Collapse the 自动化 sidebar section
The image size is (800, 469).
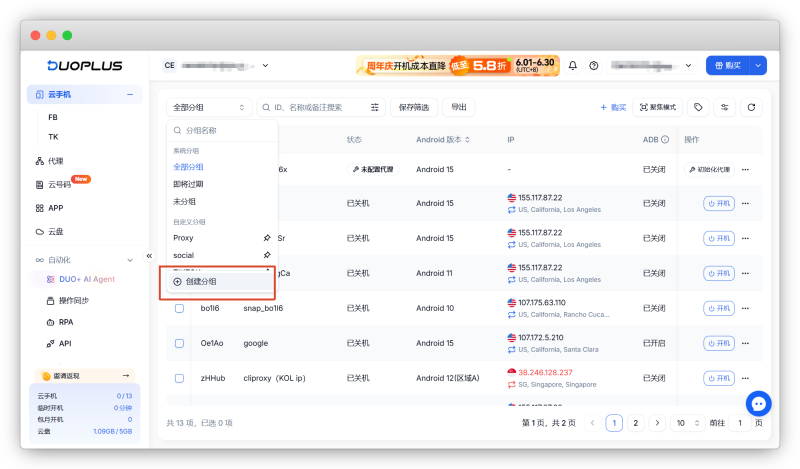pos(130,260)
